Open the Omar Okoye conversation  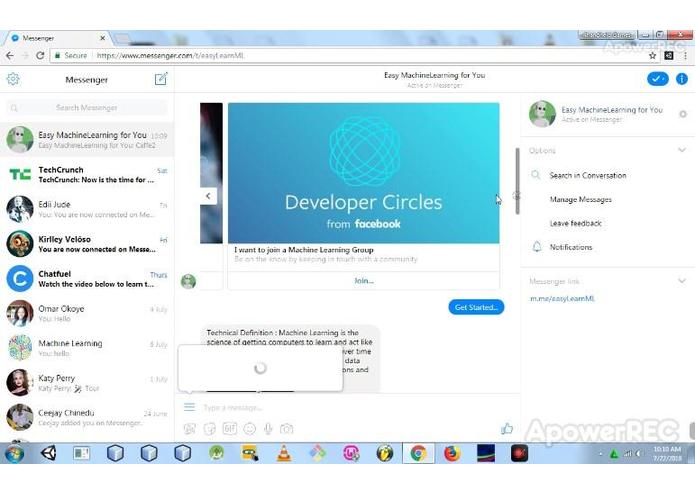point(87,313)
